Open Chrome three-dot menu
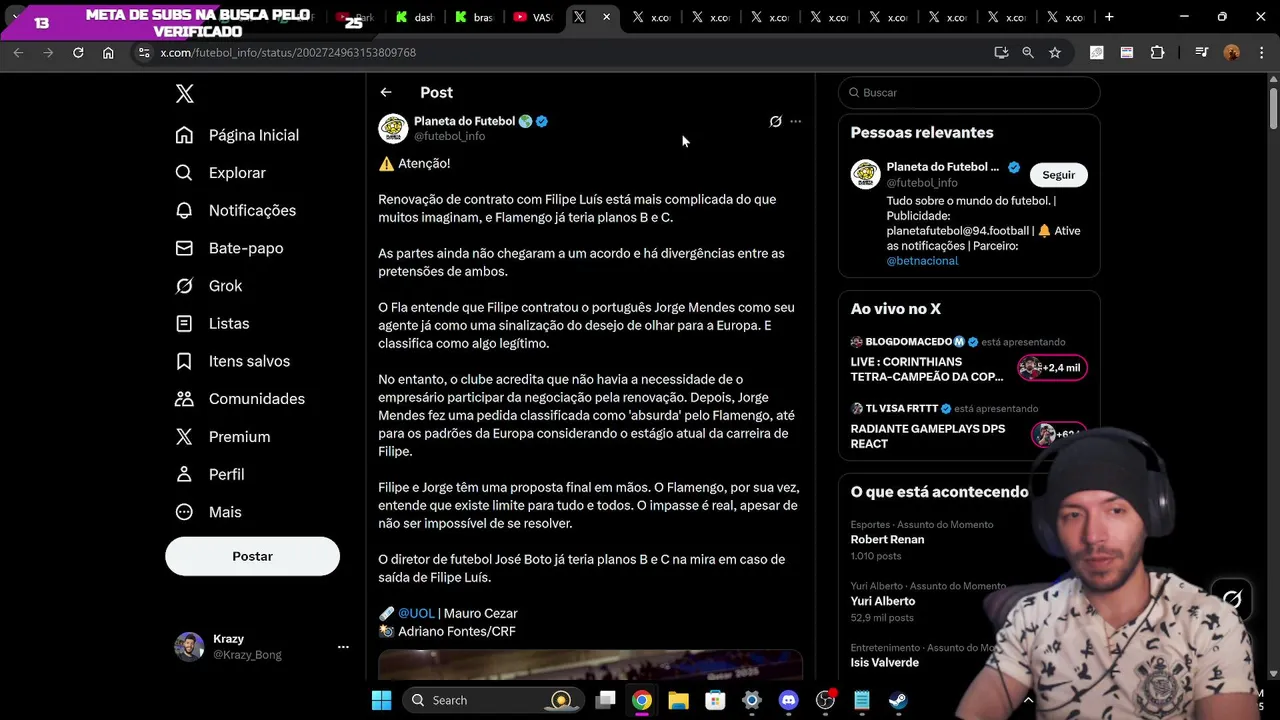 [x=1261, y=52]
